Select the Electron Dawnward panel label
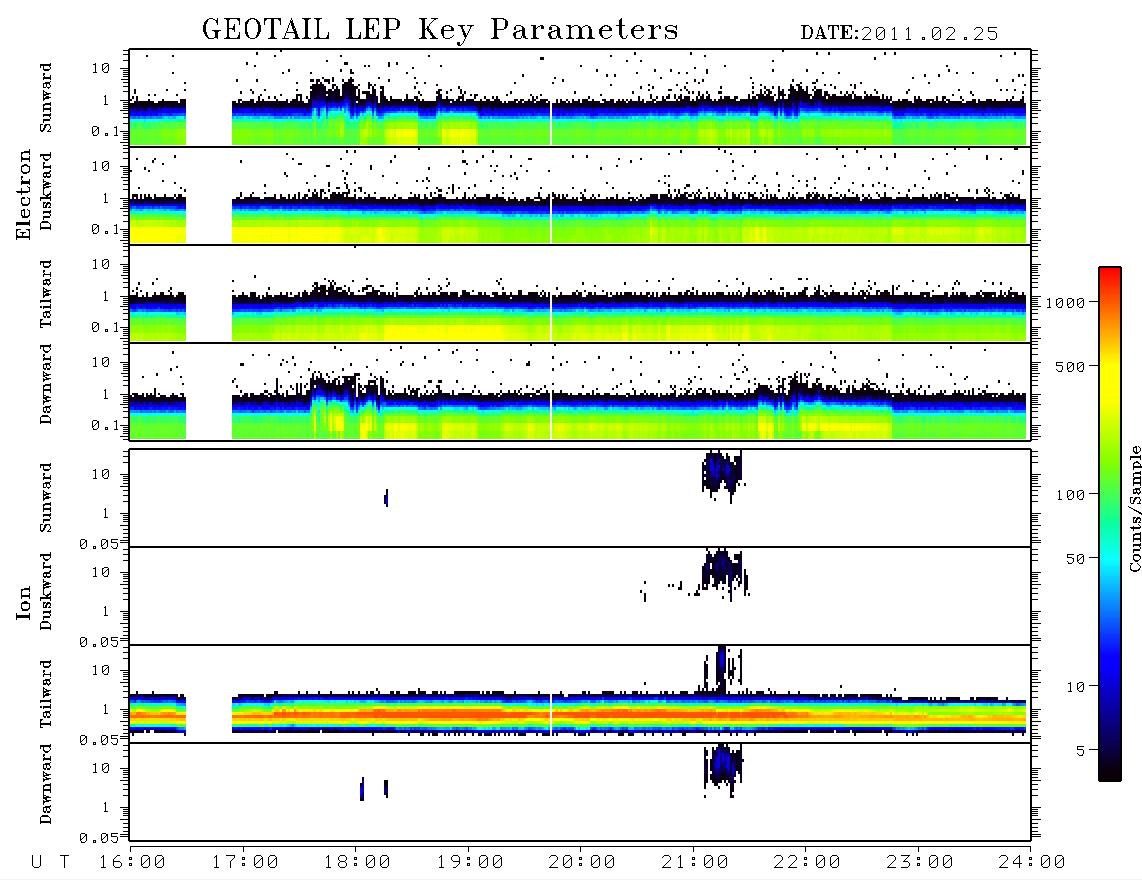This screenshot has width=1142, height=880. [x=46, y=384]
